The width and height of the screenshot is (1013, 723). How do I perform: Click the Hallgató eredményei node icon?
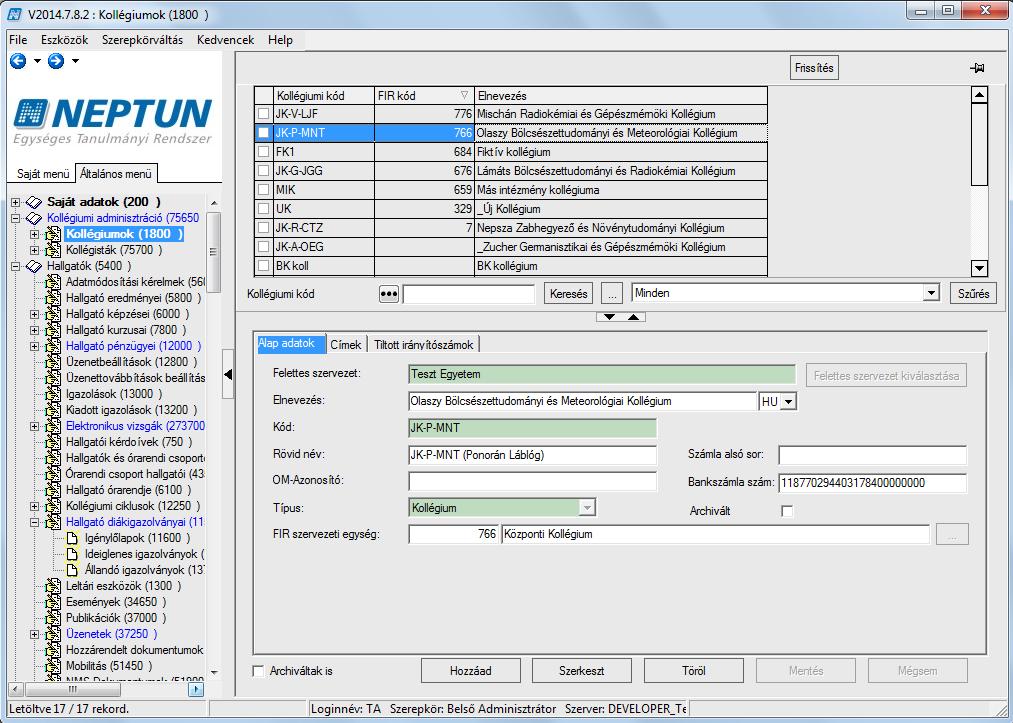tap(53, 298)
